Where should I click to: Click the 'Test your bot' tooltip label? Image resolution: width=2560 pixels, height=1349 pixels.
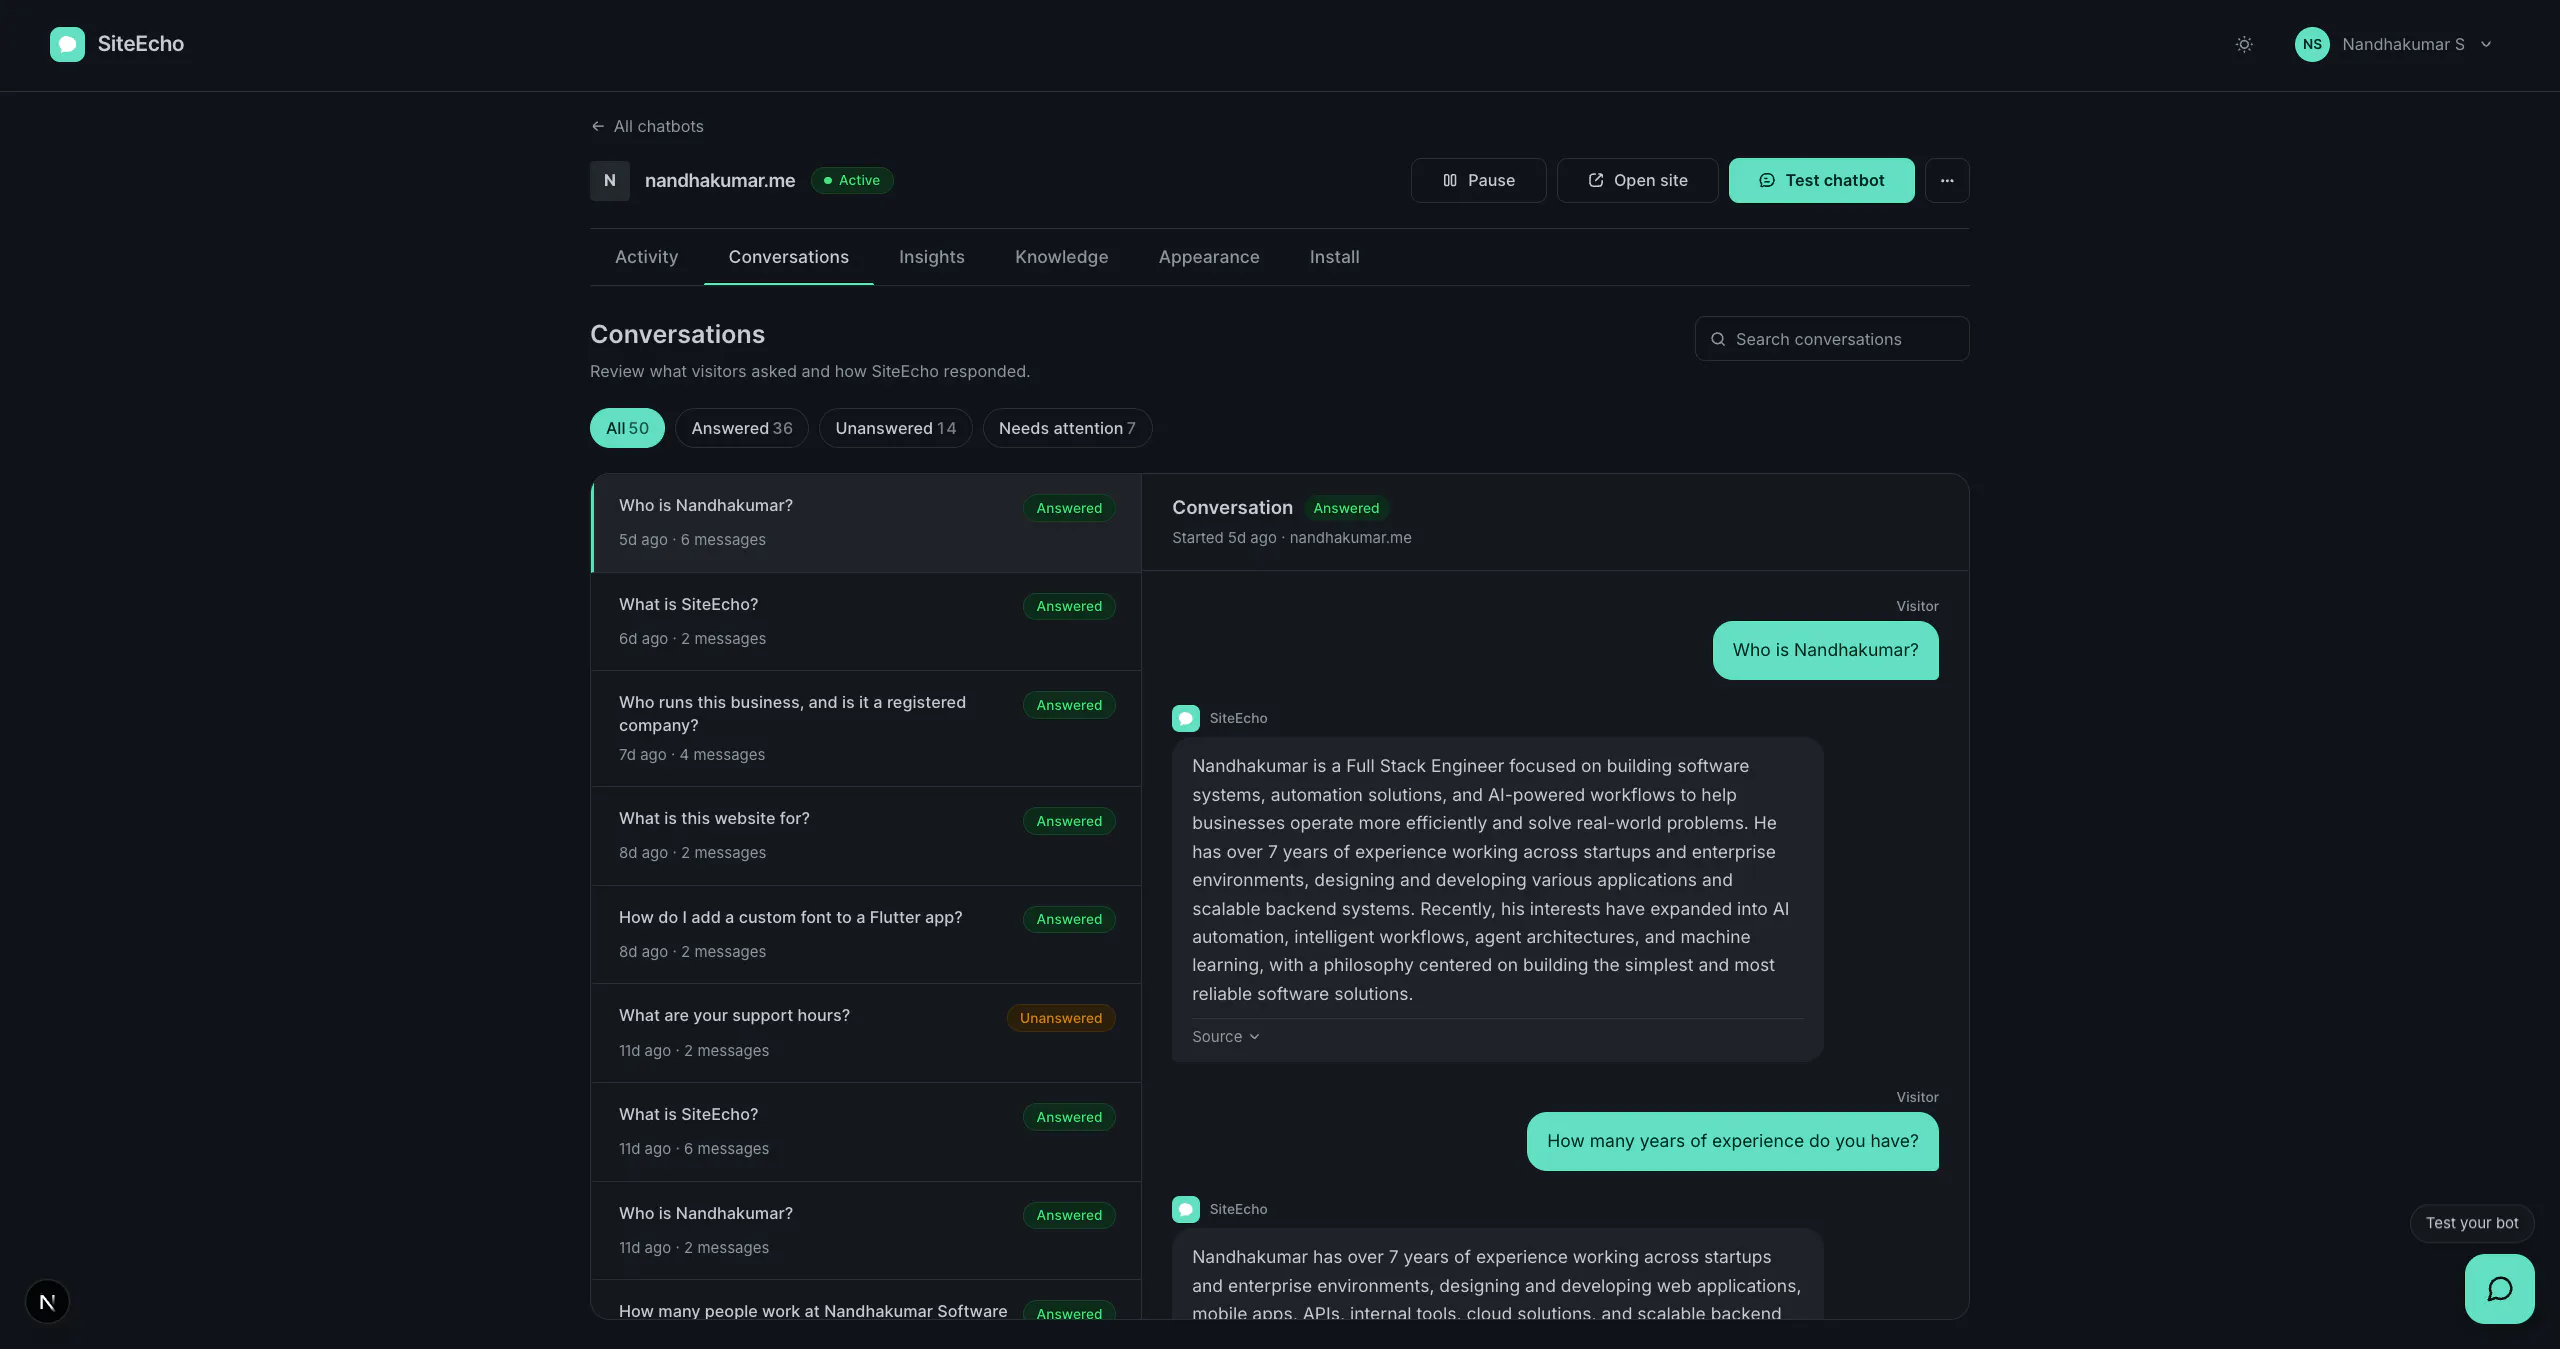pyautogui.click(x=2472, y=1223)
